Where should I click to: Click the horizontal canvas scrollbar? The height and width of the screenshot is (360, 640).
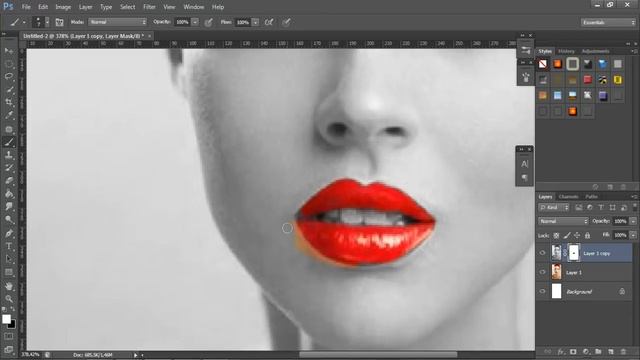[x=378, y=355]
